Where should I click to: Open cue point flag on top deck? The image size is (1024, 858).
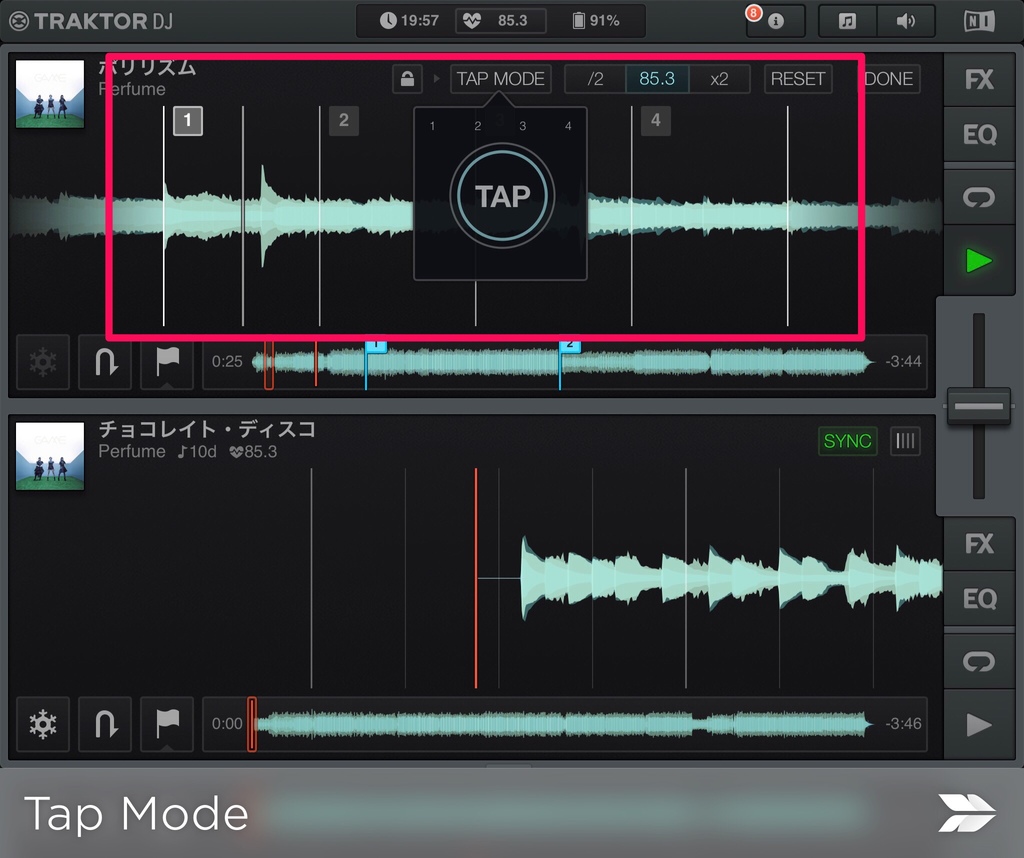167,362
